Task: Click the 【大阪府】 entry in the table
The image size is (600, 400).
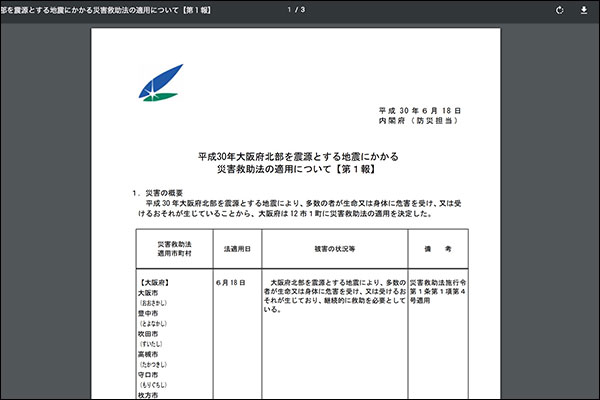Action: tap(157, 283)
